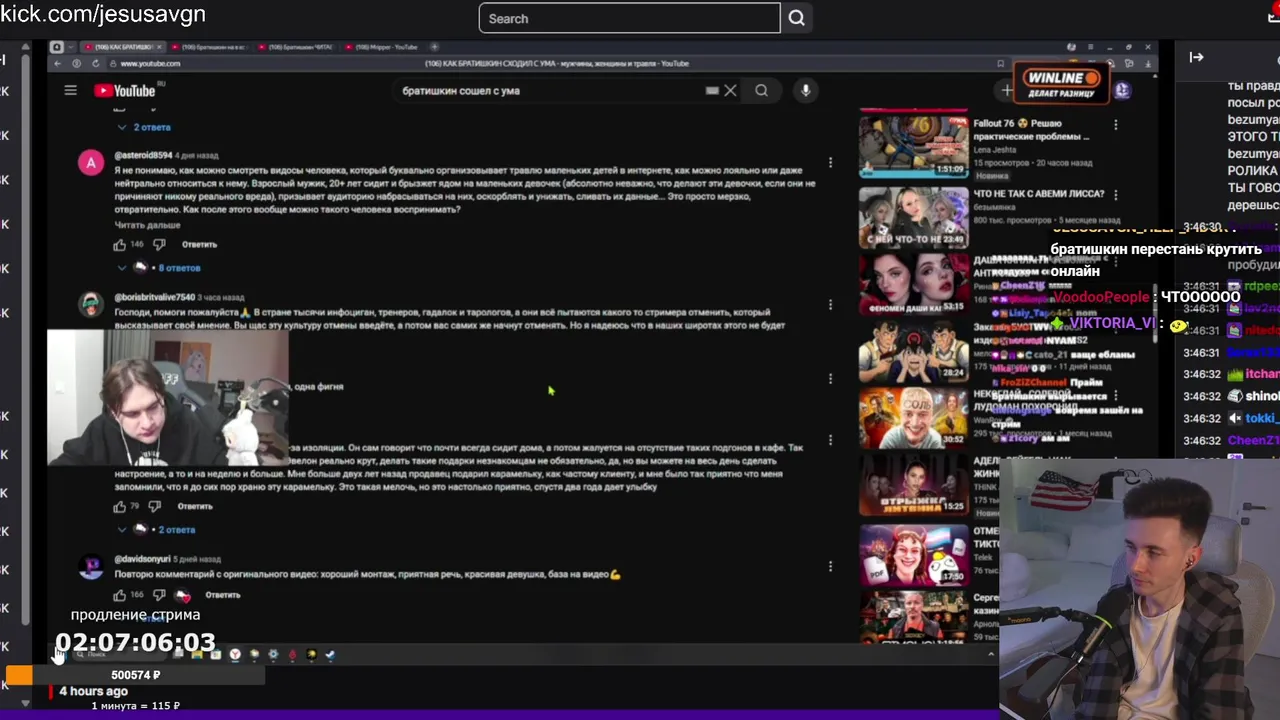Like the comment with 79 likes

(x=120, y=506)
